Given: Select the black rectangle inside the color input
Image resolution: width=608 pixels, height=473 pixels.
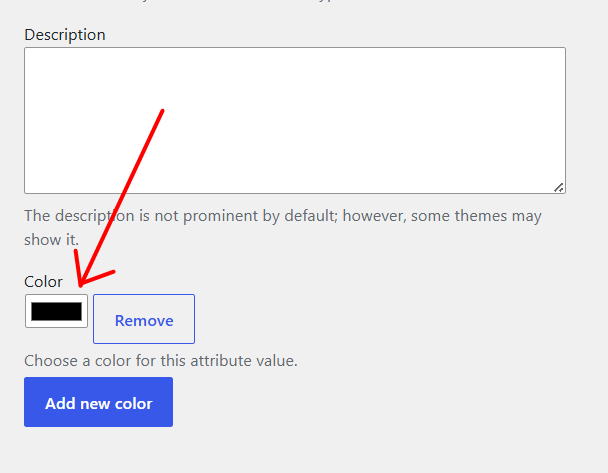Looking at the screenshot, I should [57, 311].
